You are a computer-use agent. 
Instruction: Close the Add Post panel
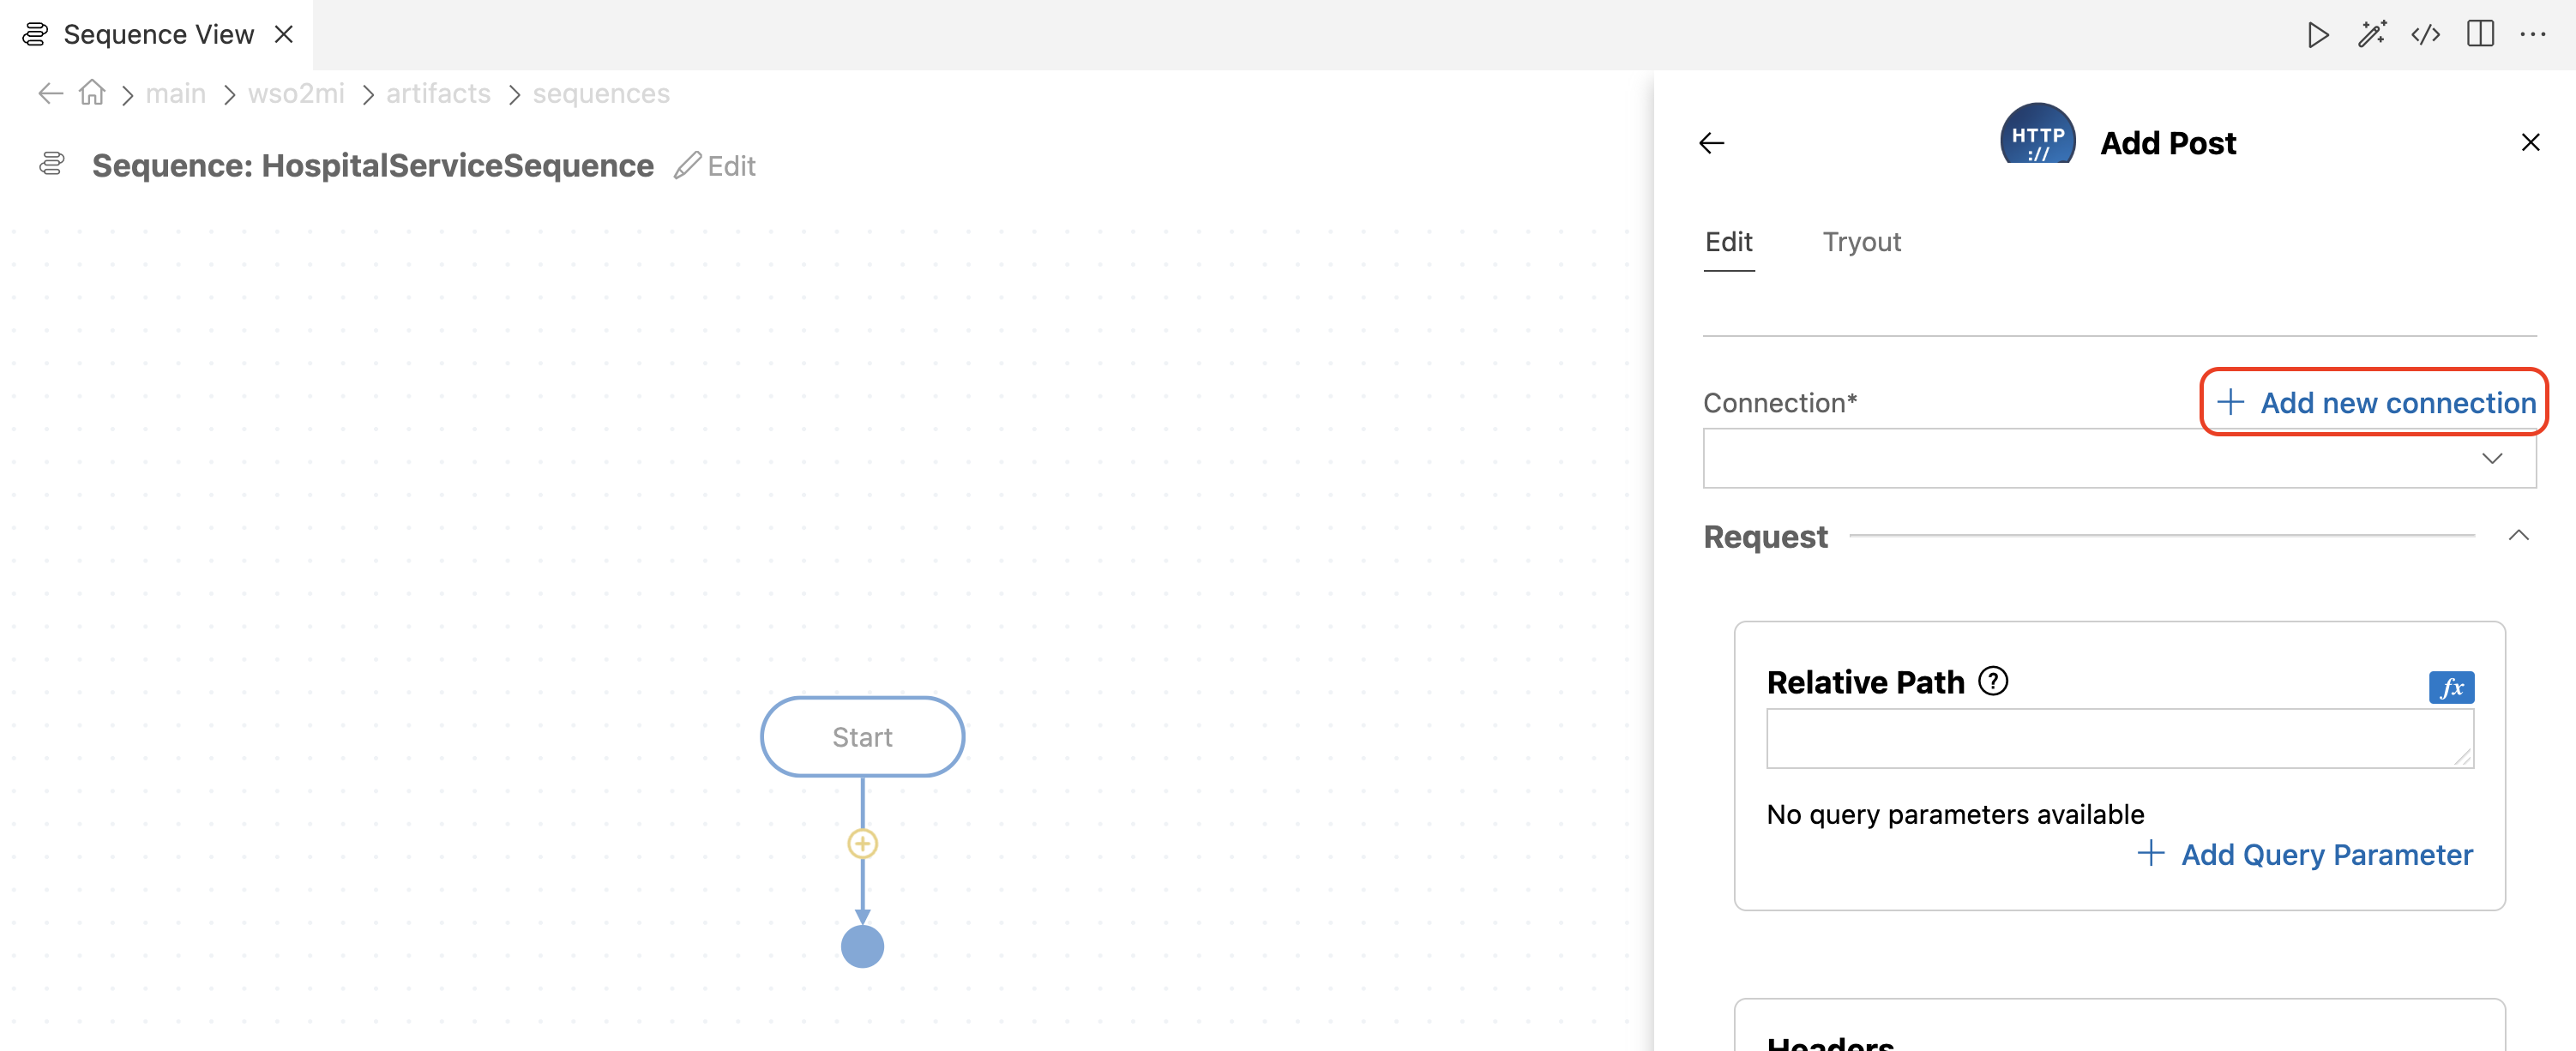(2530, 142)
